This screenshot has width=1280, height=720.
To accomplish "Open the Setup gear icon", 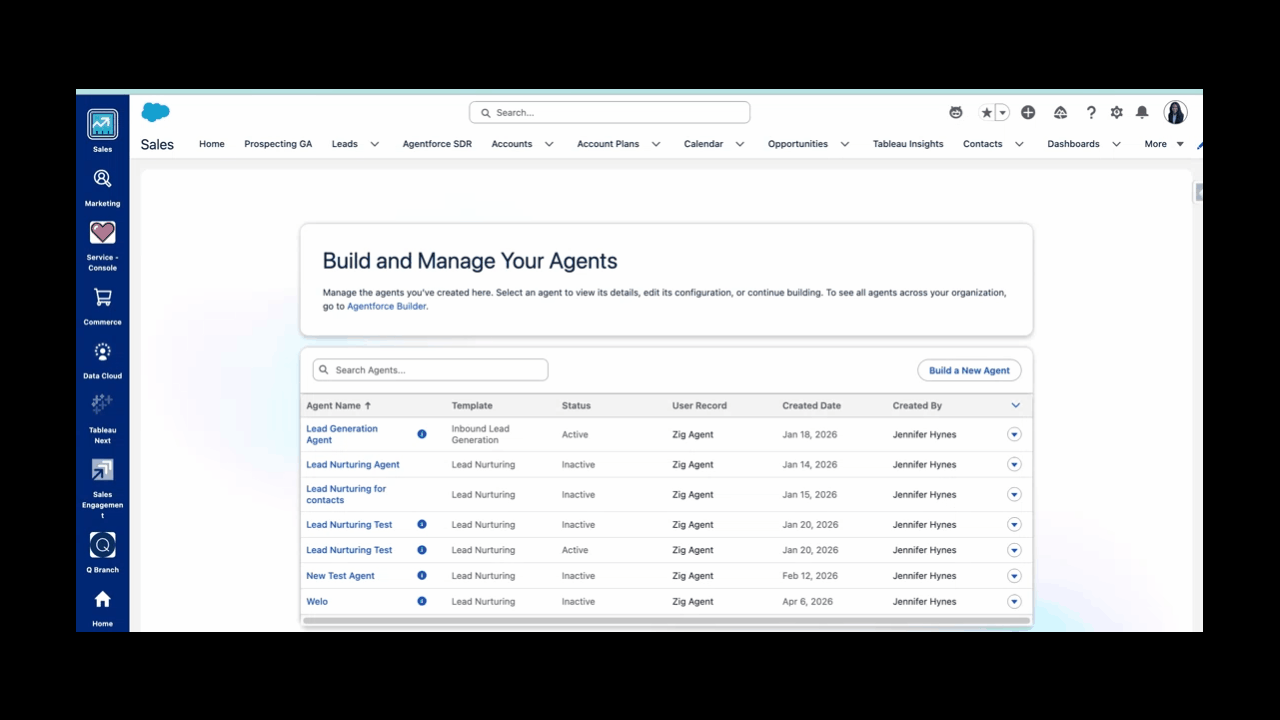I will coord(1116,112).
